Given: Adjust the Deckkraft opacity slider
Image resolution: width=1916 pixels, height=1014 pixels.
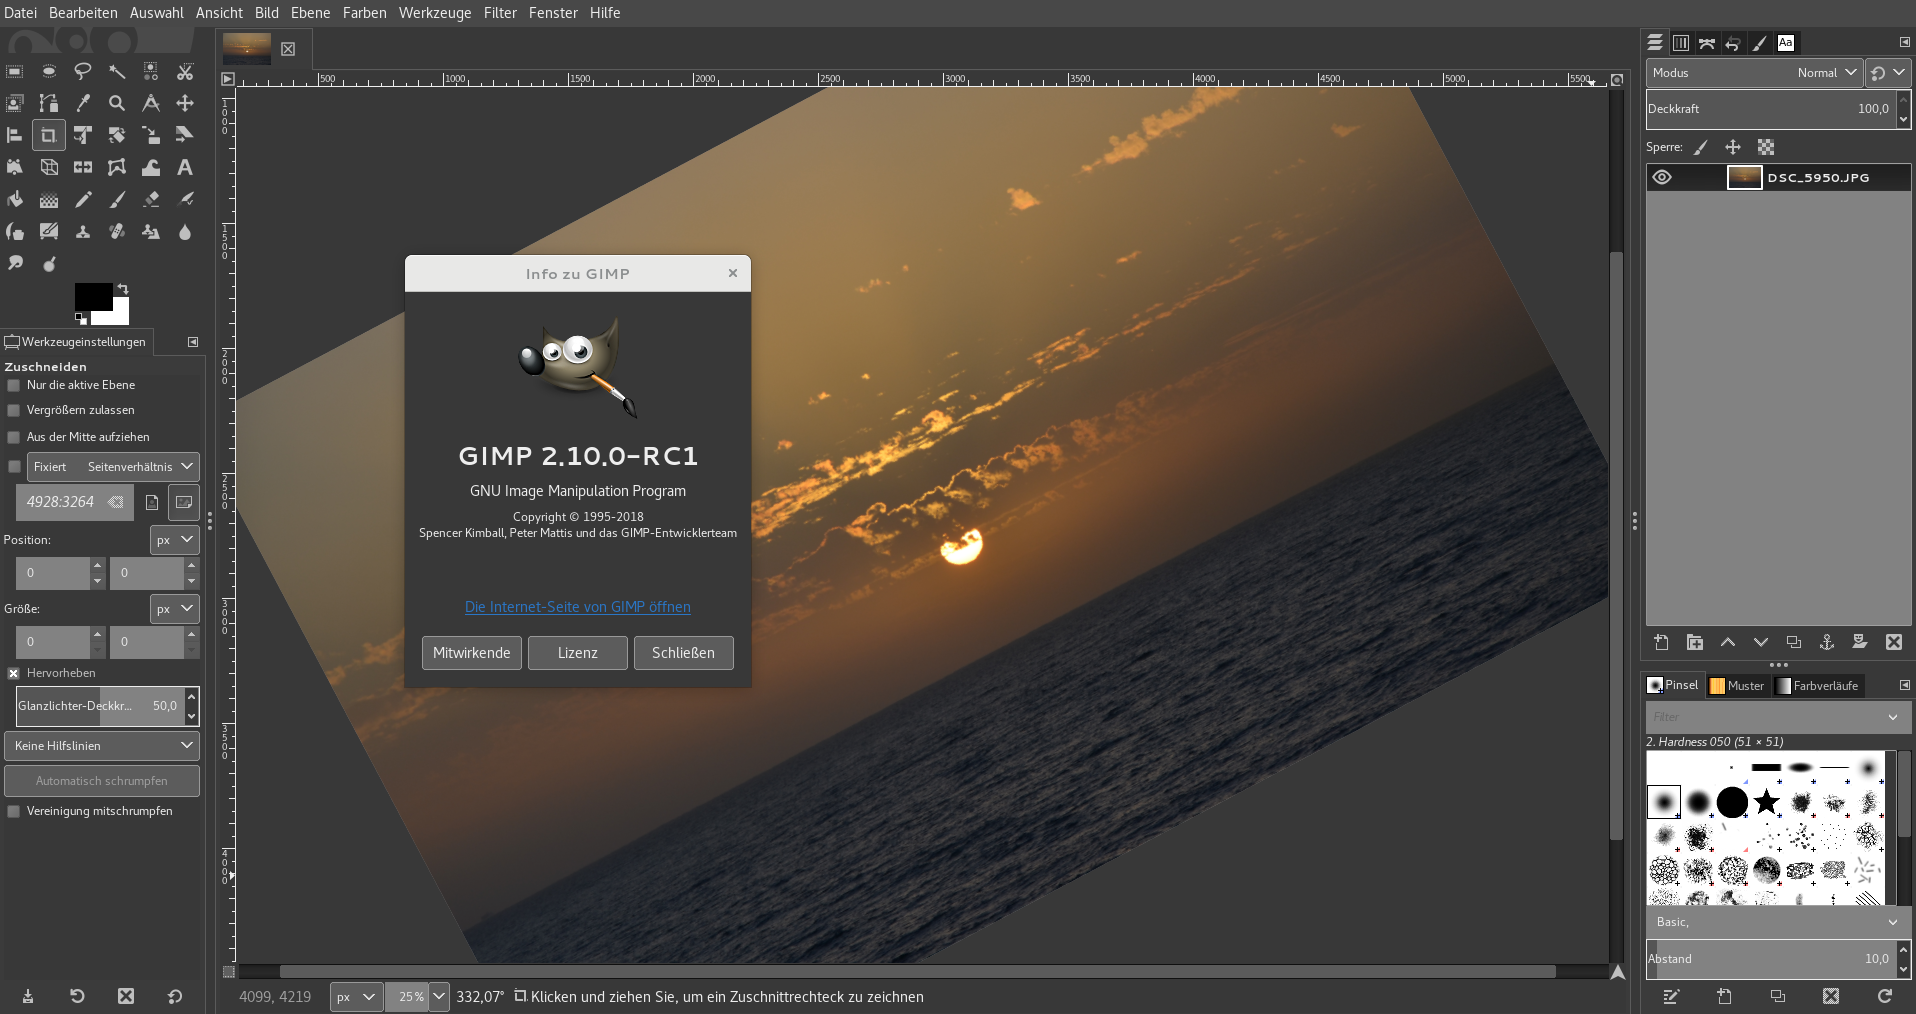Looking at the screenshot, I should click(1771, 109).
